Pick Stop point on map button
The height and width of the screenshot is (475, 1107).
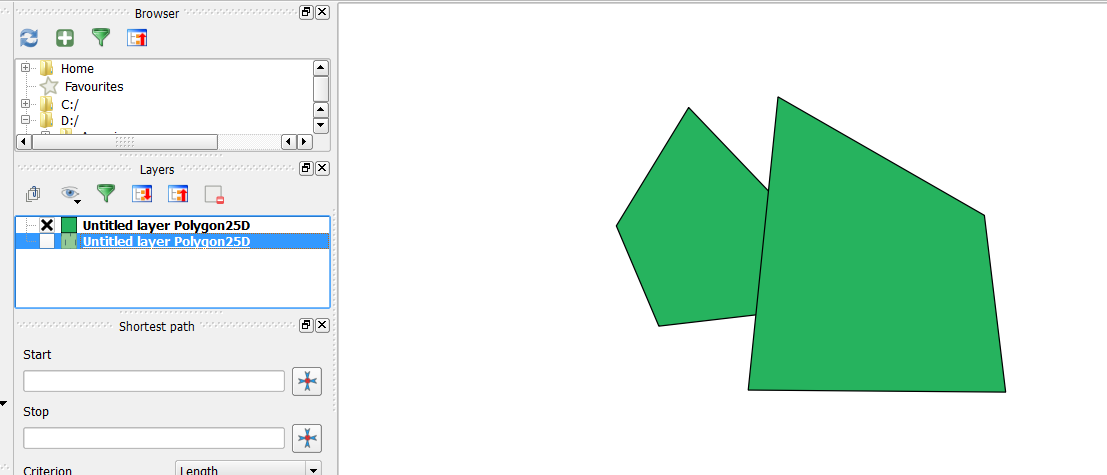[307, 438]
